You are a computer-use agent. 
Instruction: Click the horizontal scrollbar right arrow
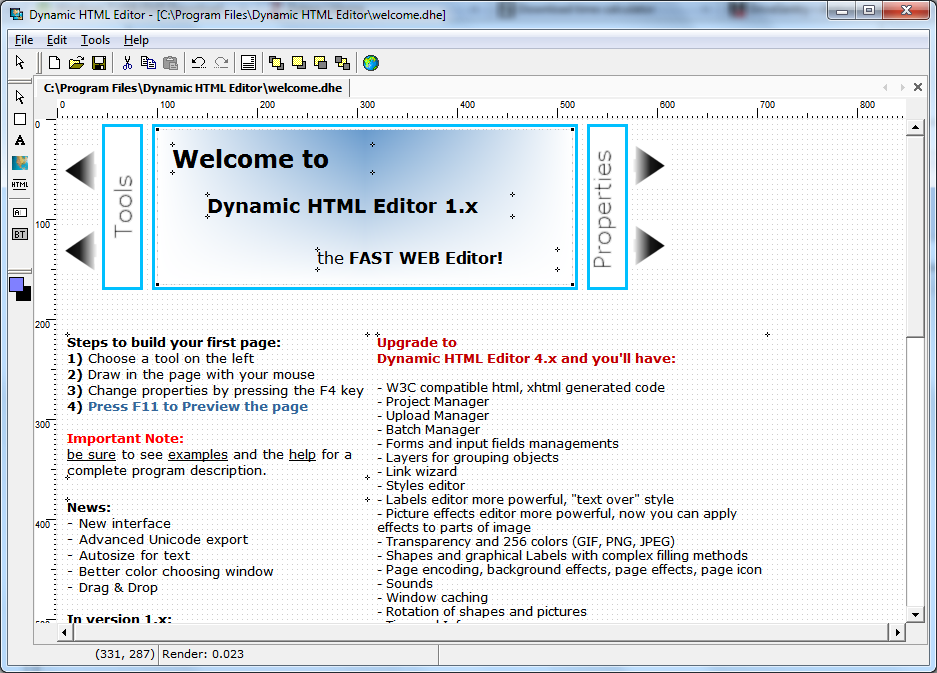896,632
